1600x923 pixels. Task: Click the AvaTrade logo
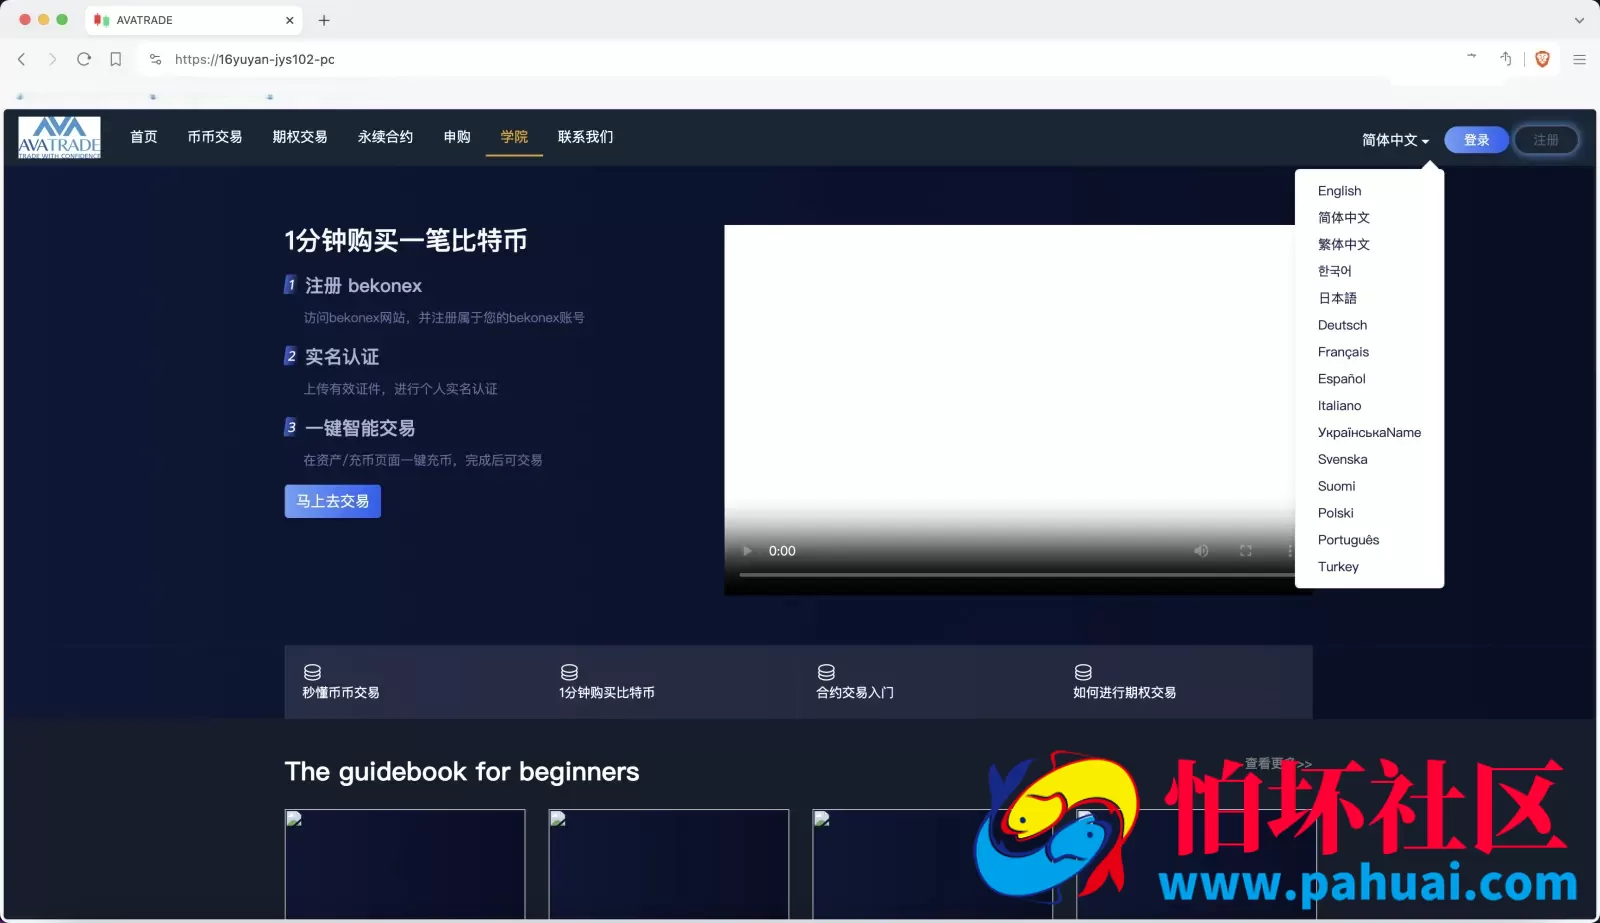point(59,137)
